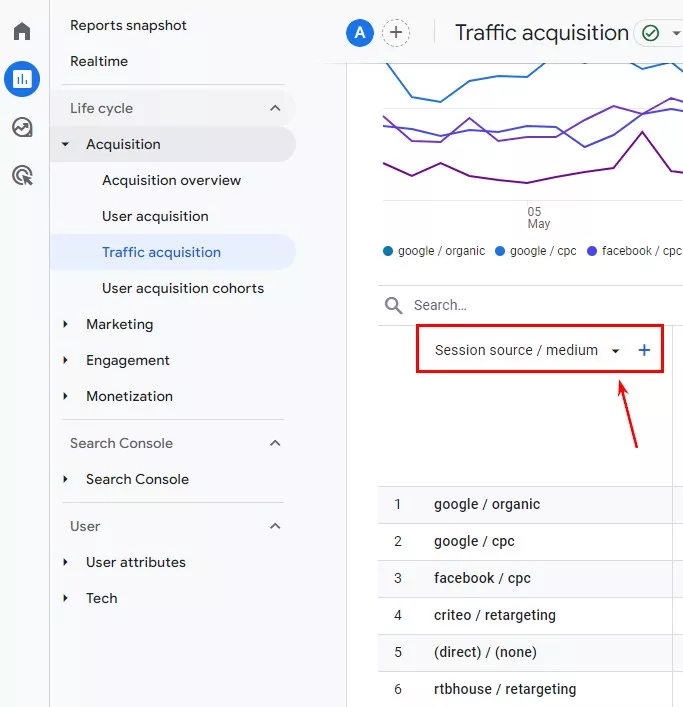
Task: Open the Advertising target cursor icon
Action: [22, 175]
